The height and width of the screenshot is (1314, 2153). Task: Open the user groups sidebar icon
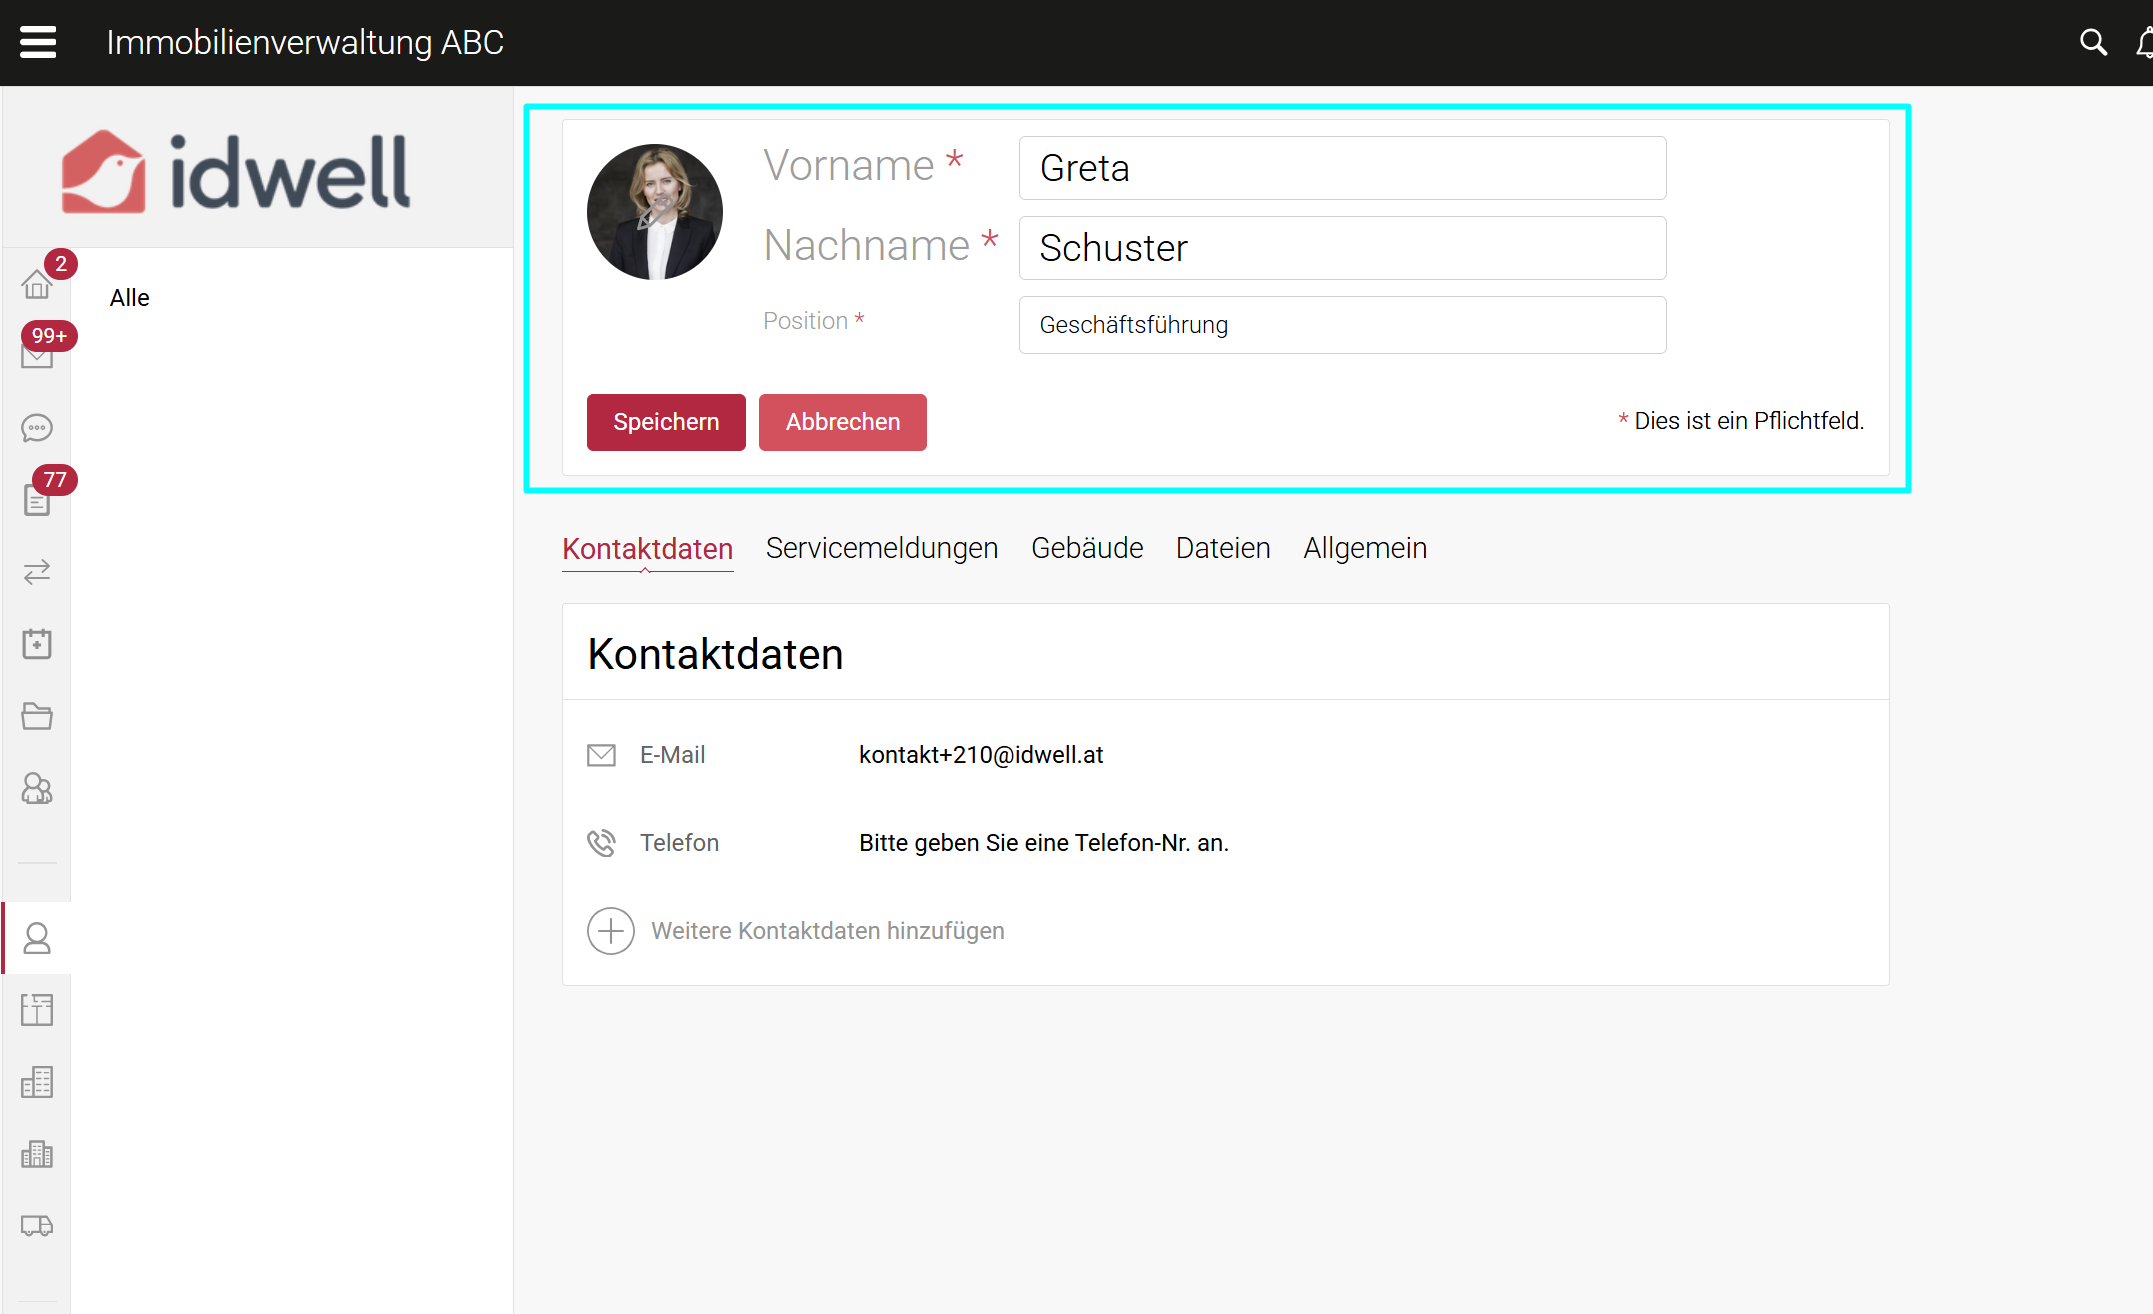[x=37, y=789]
